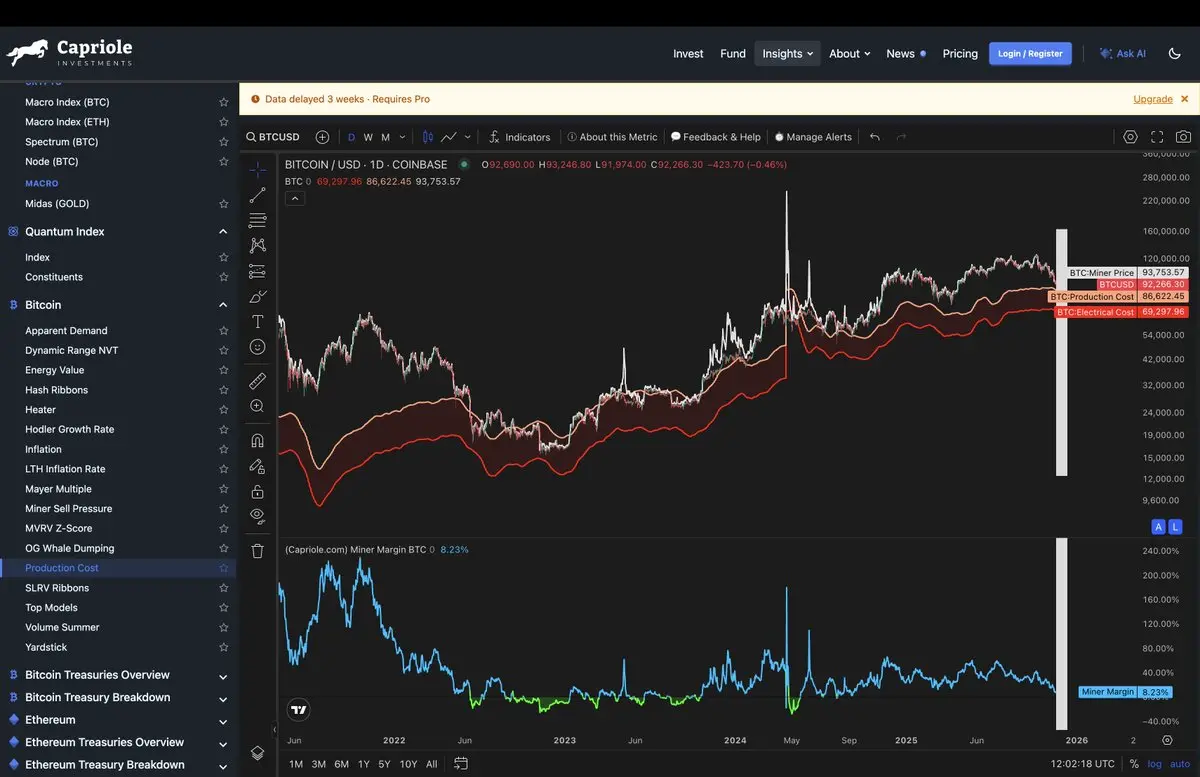Open chart settings gear icon

click(x=1130, y=137)
